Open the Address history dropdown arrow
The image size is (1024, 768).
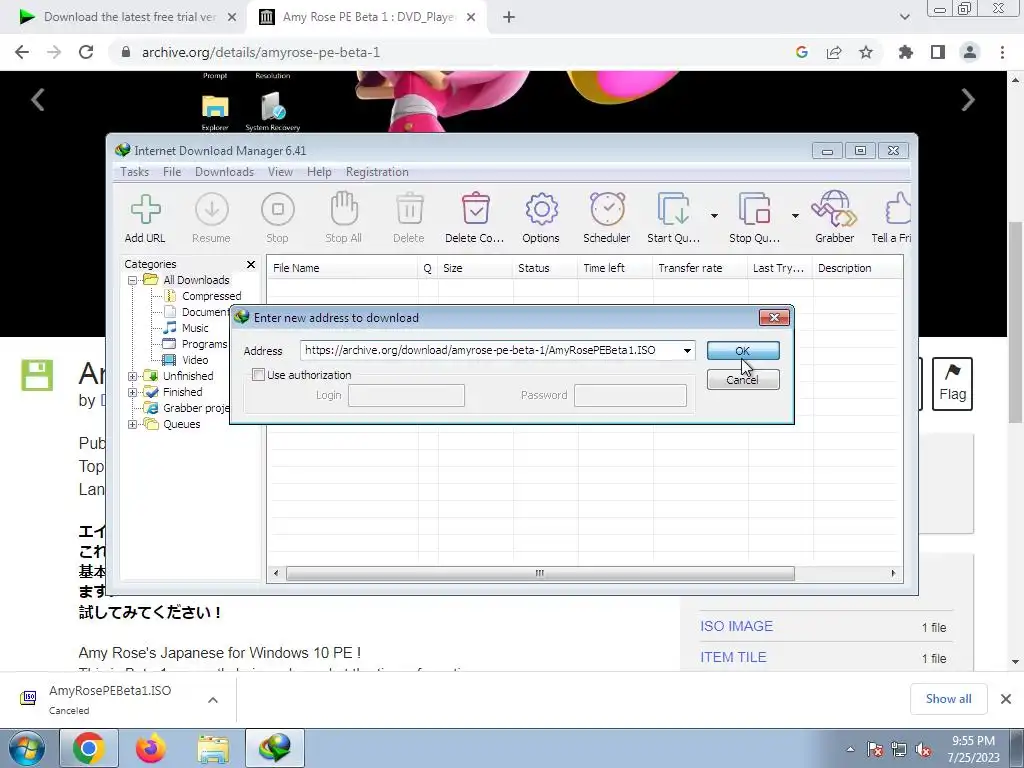point(687,351)
